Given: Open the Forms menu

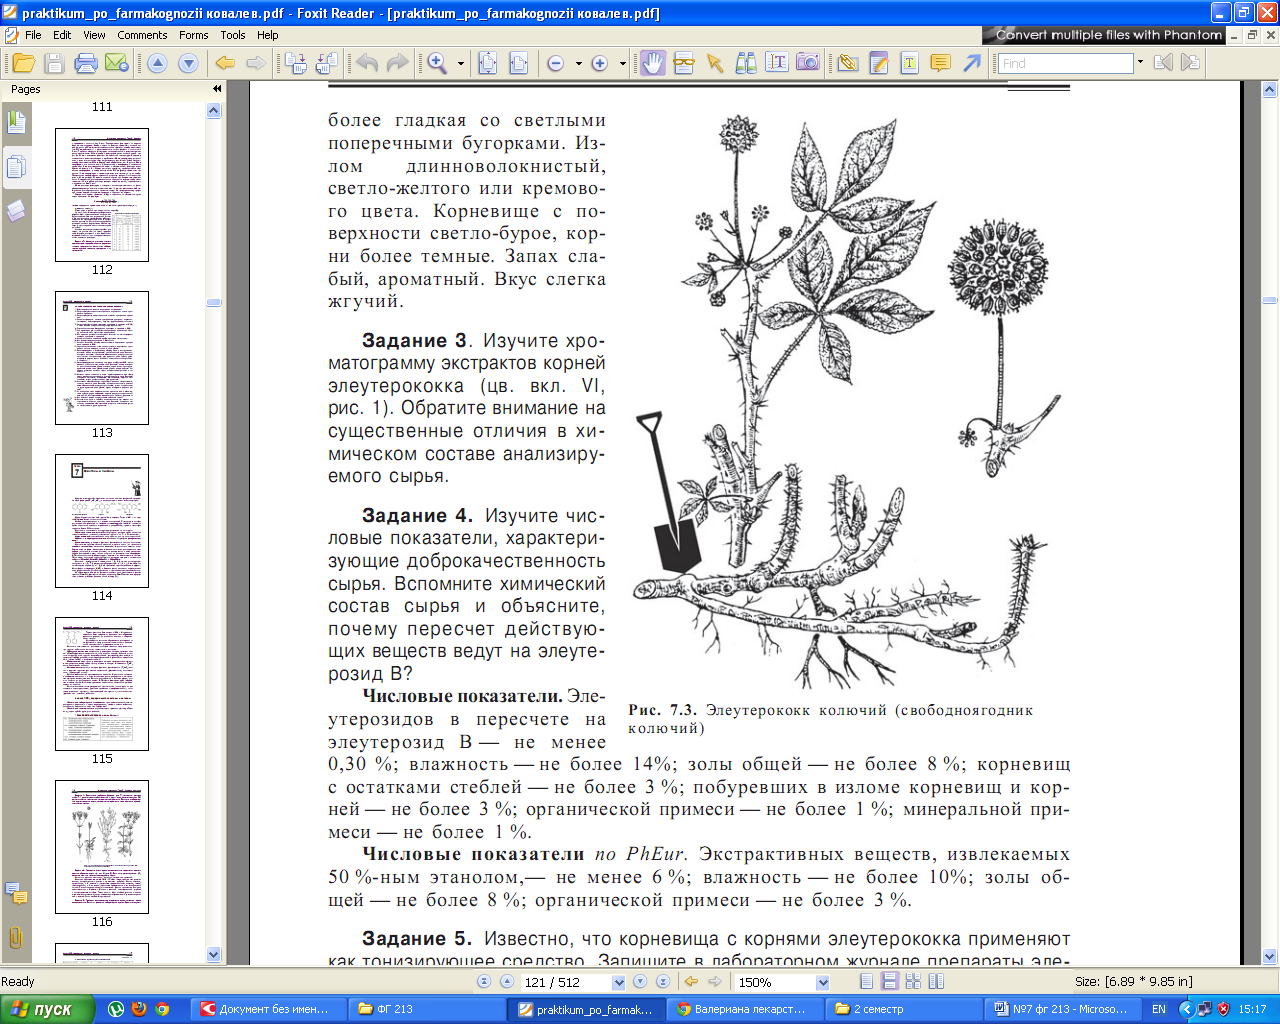Looking at the screenshot, I should pyautogui.click(x=194, y=35).
